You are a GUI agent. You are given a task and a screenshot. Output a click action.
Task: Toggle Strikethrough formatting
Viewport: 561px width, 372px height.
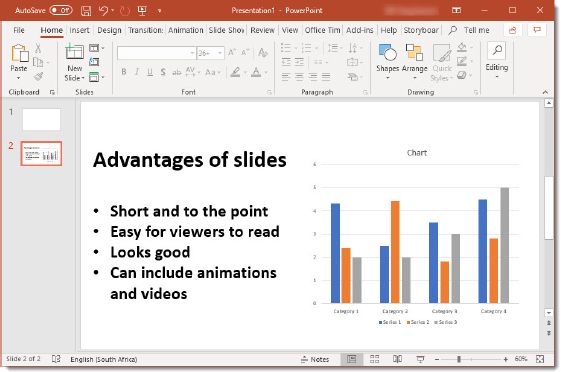[x=176, y=72]
